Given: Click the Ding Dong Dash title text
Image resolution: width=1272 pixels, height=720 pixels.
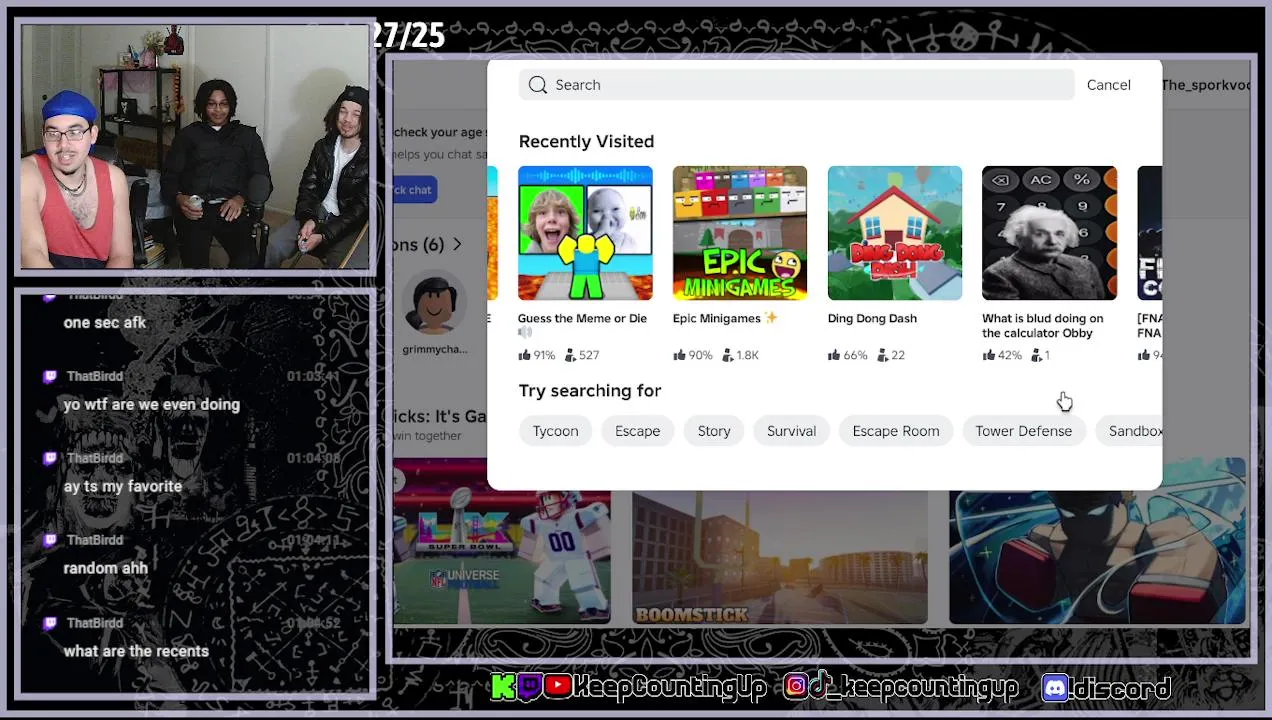Looking at the screenshot, I should point(872,318).
